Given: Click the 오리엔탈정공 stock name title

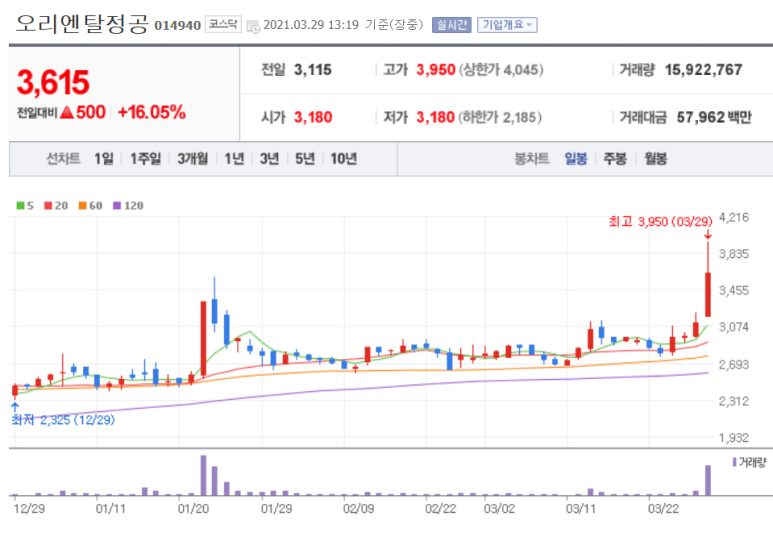Looking at the screenshot, I should click(x=82, y=24).
